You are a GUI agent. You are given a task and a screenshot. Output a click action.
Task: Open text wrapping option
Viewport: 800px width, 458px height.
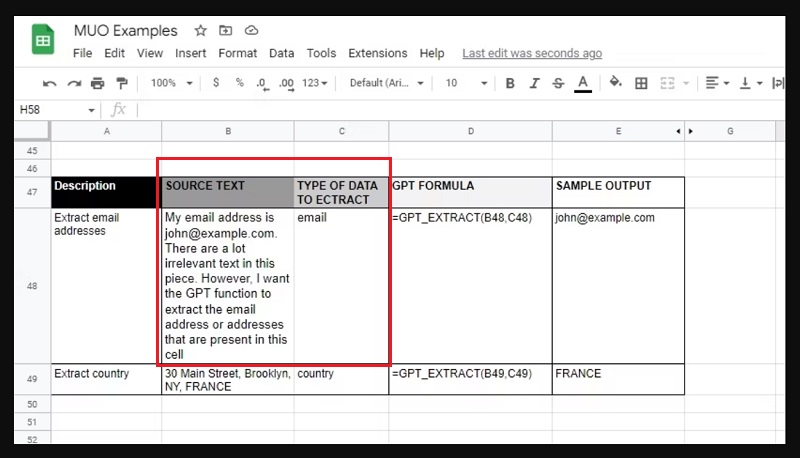point(778,83)
